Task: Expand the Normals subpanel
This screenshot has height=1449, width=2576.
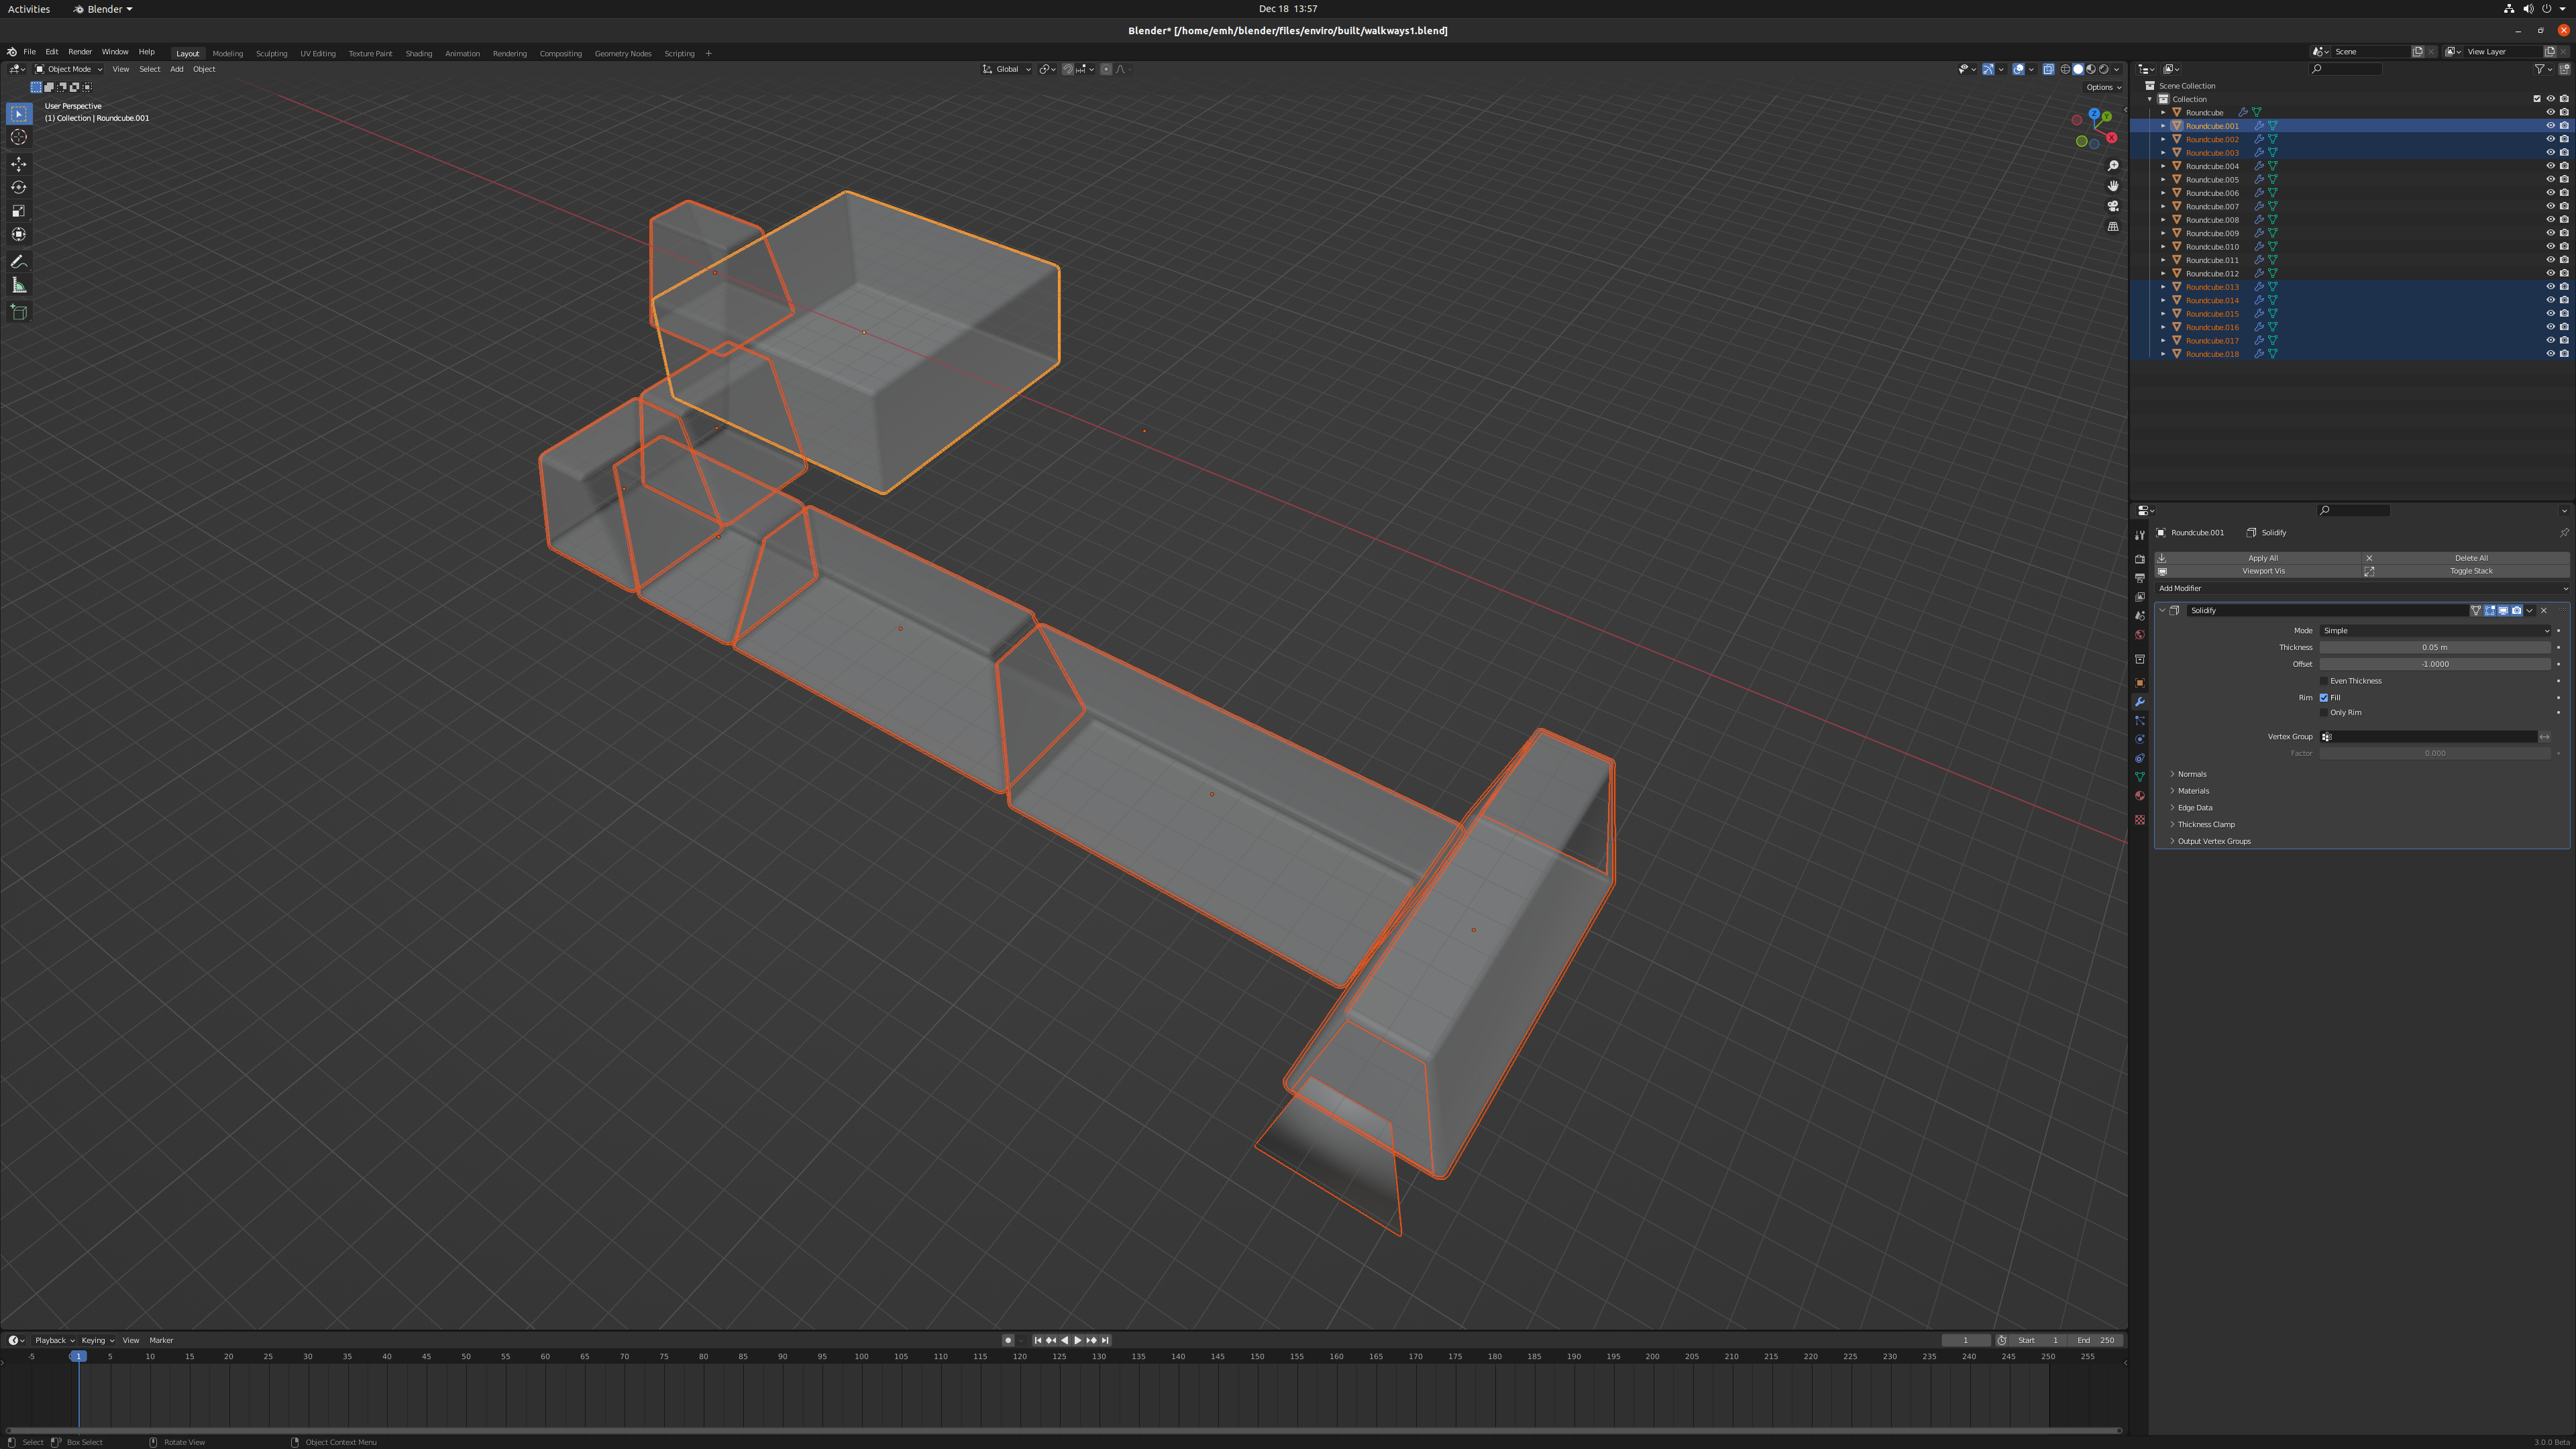Action: [2192, 774]
